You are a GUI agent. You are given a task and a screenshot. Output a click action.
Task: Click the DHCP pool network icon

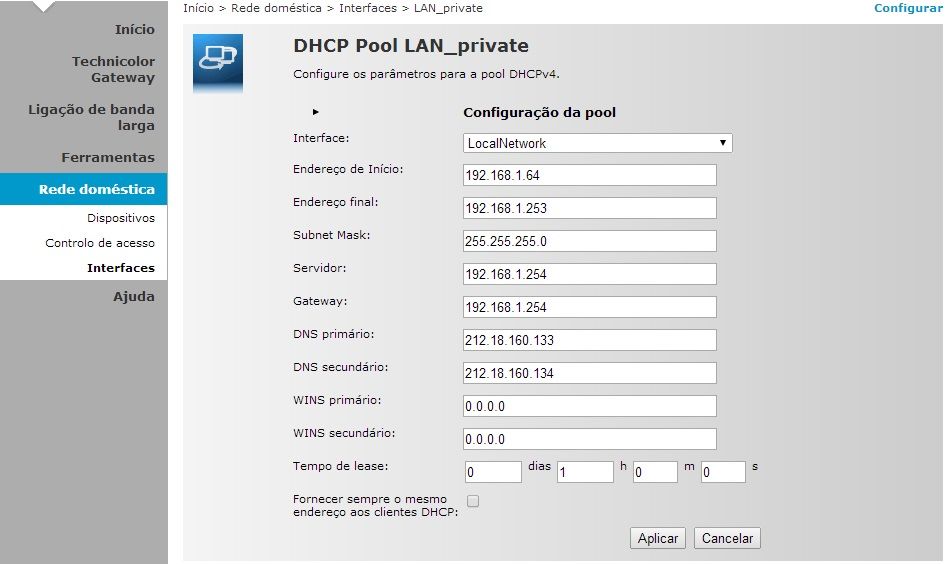(218, 63)
